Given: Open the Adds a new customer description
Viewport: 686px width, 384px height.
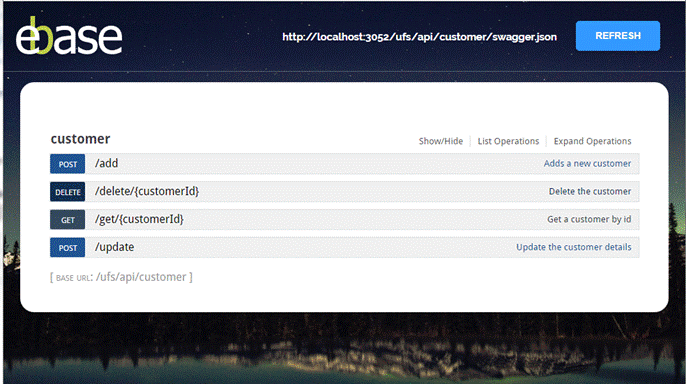Looking at the screenshot, I should pyautogui.click(x=587, y=164).
